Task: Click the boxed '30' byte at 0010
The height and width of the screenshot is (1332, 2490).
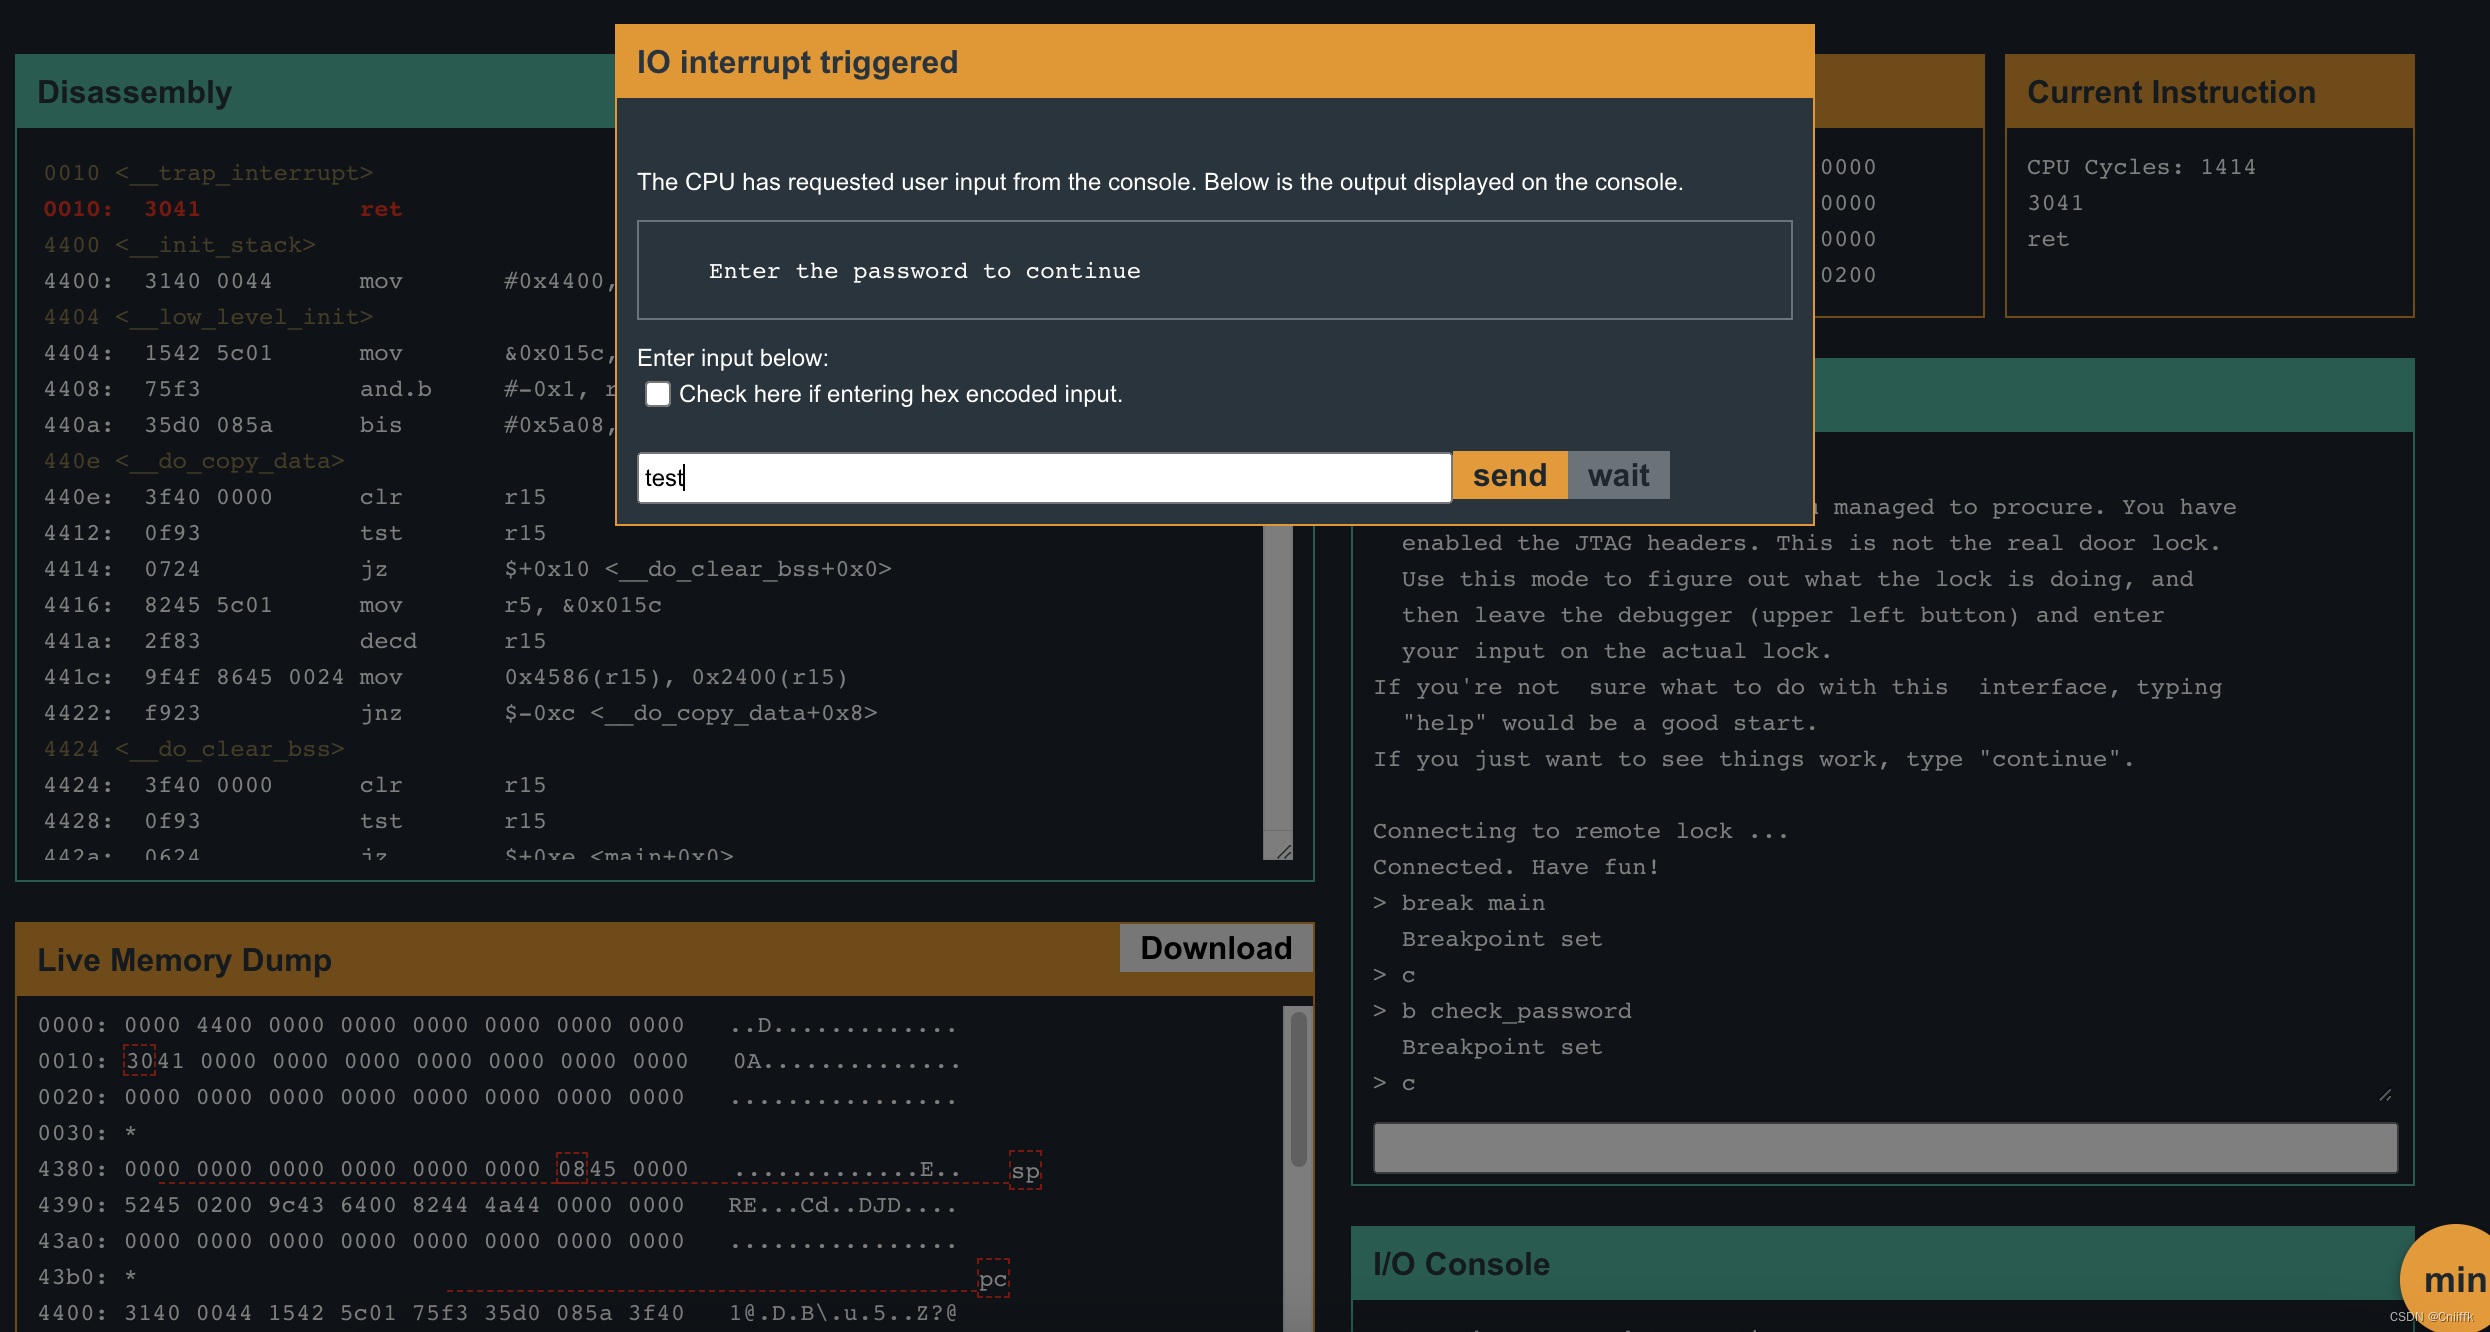Action: (x=139, y=1061)
